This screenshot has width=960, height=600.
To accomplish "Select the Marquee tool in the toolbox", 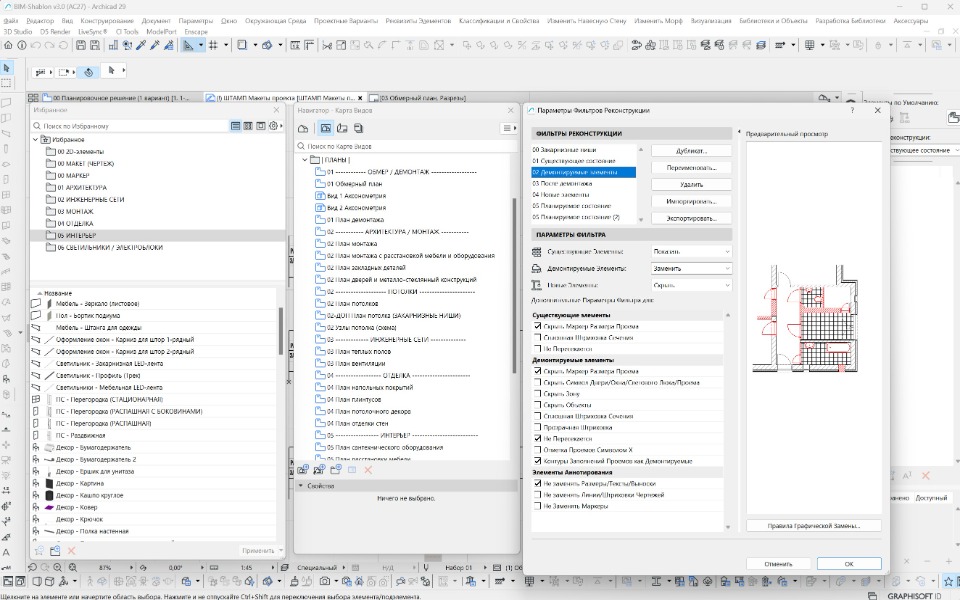I will click(7, 83).
